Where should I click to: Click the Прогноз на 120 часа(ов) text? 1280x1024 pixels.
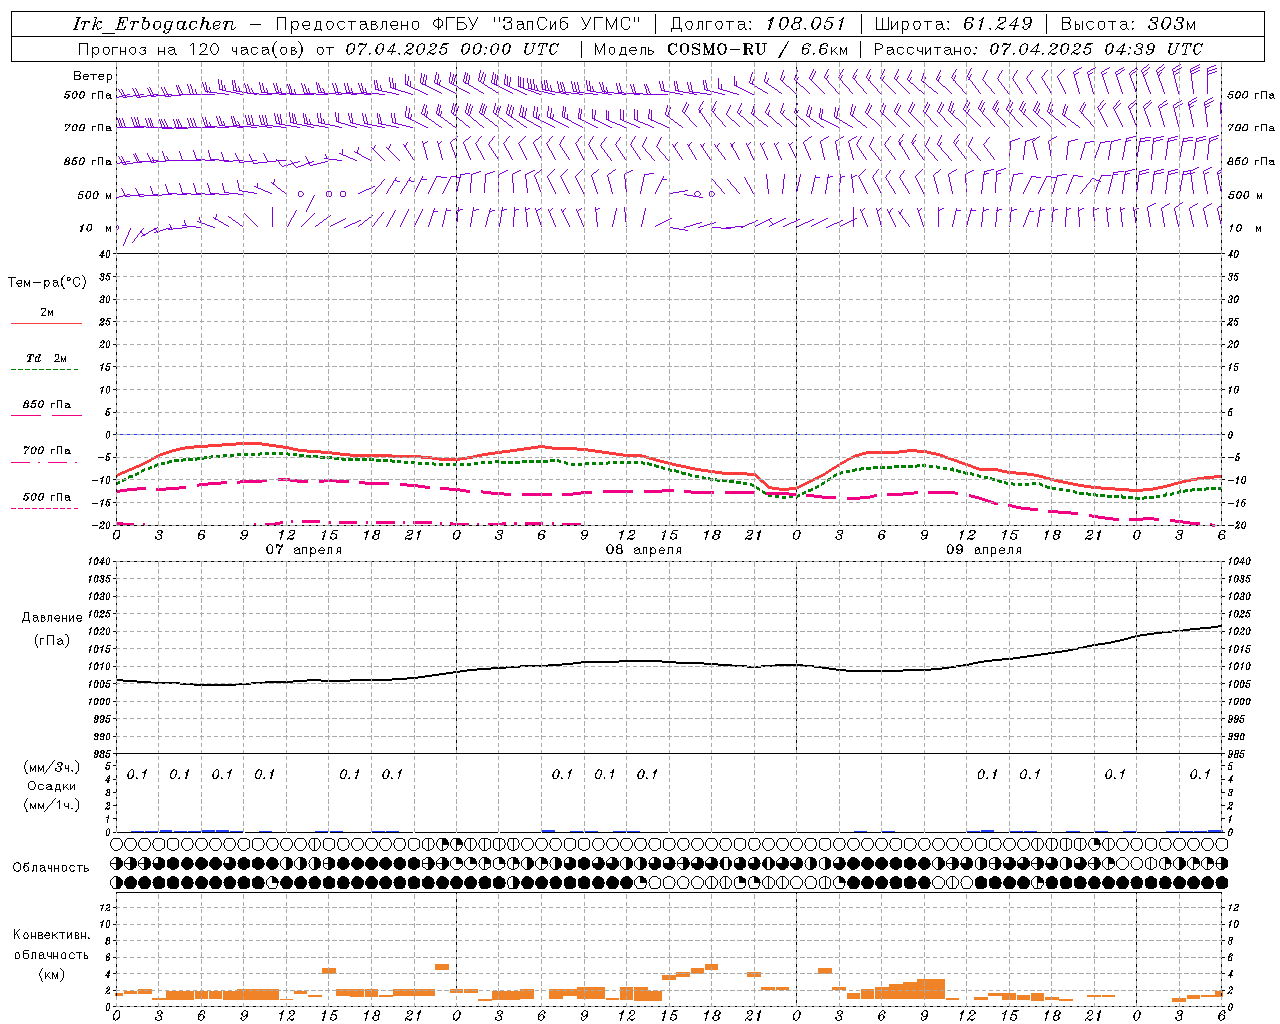coord(193,49)
